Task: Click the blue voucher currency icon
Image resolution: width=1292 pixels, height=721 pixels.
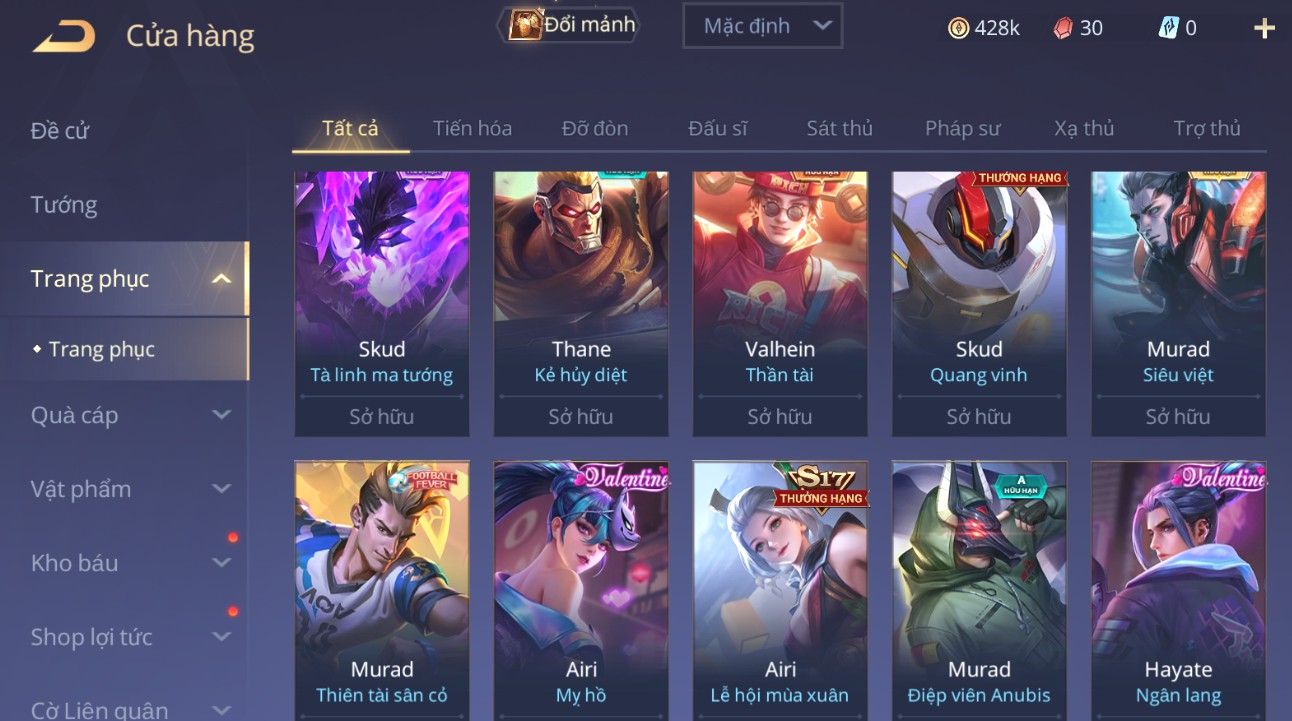Action: (1168, 28)
